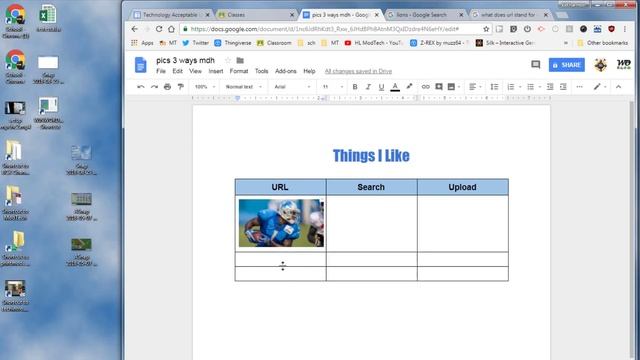Click the Upload header cell in table
640x360 pixels.
[462, 187]
